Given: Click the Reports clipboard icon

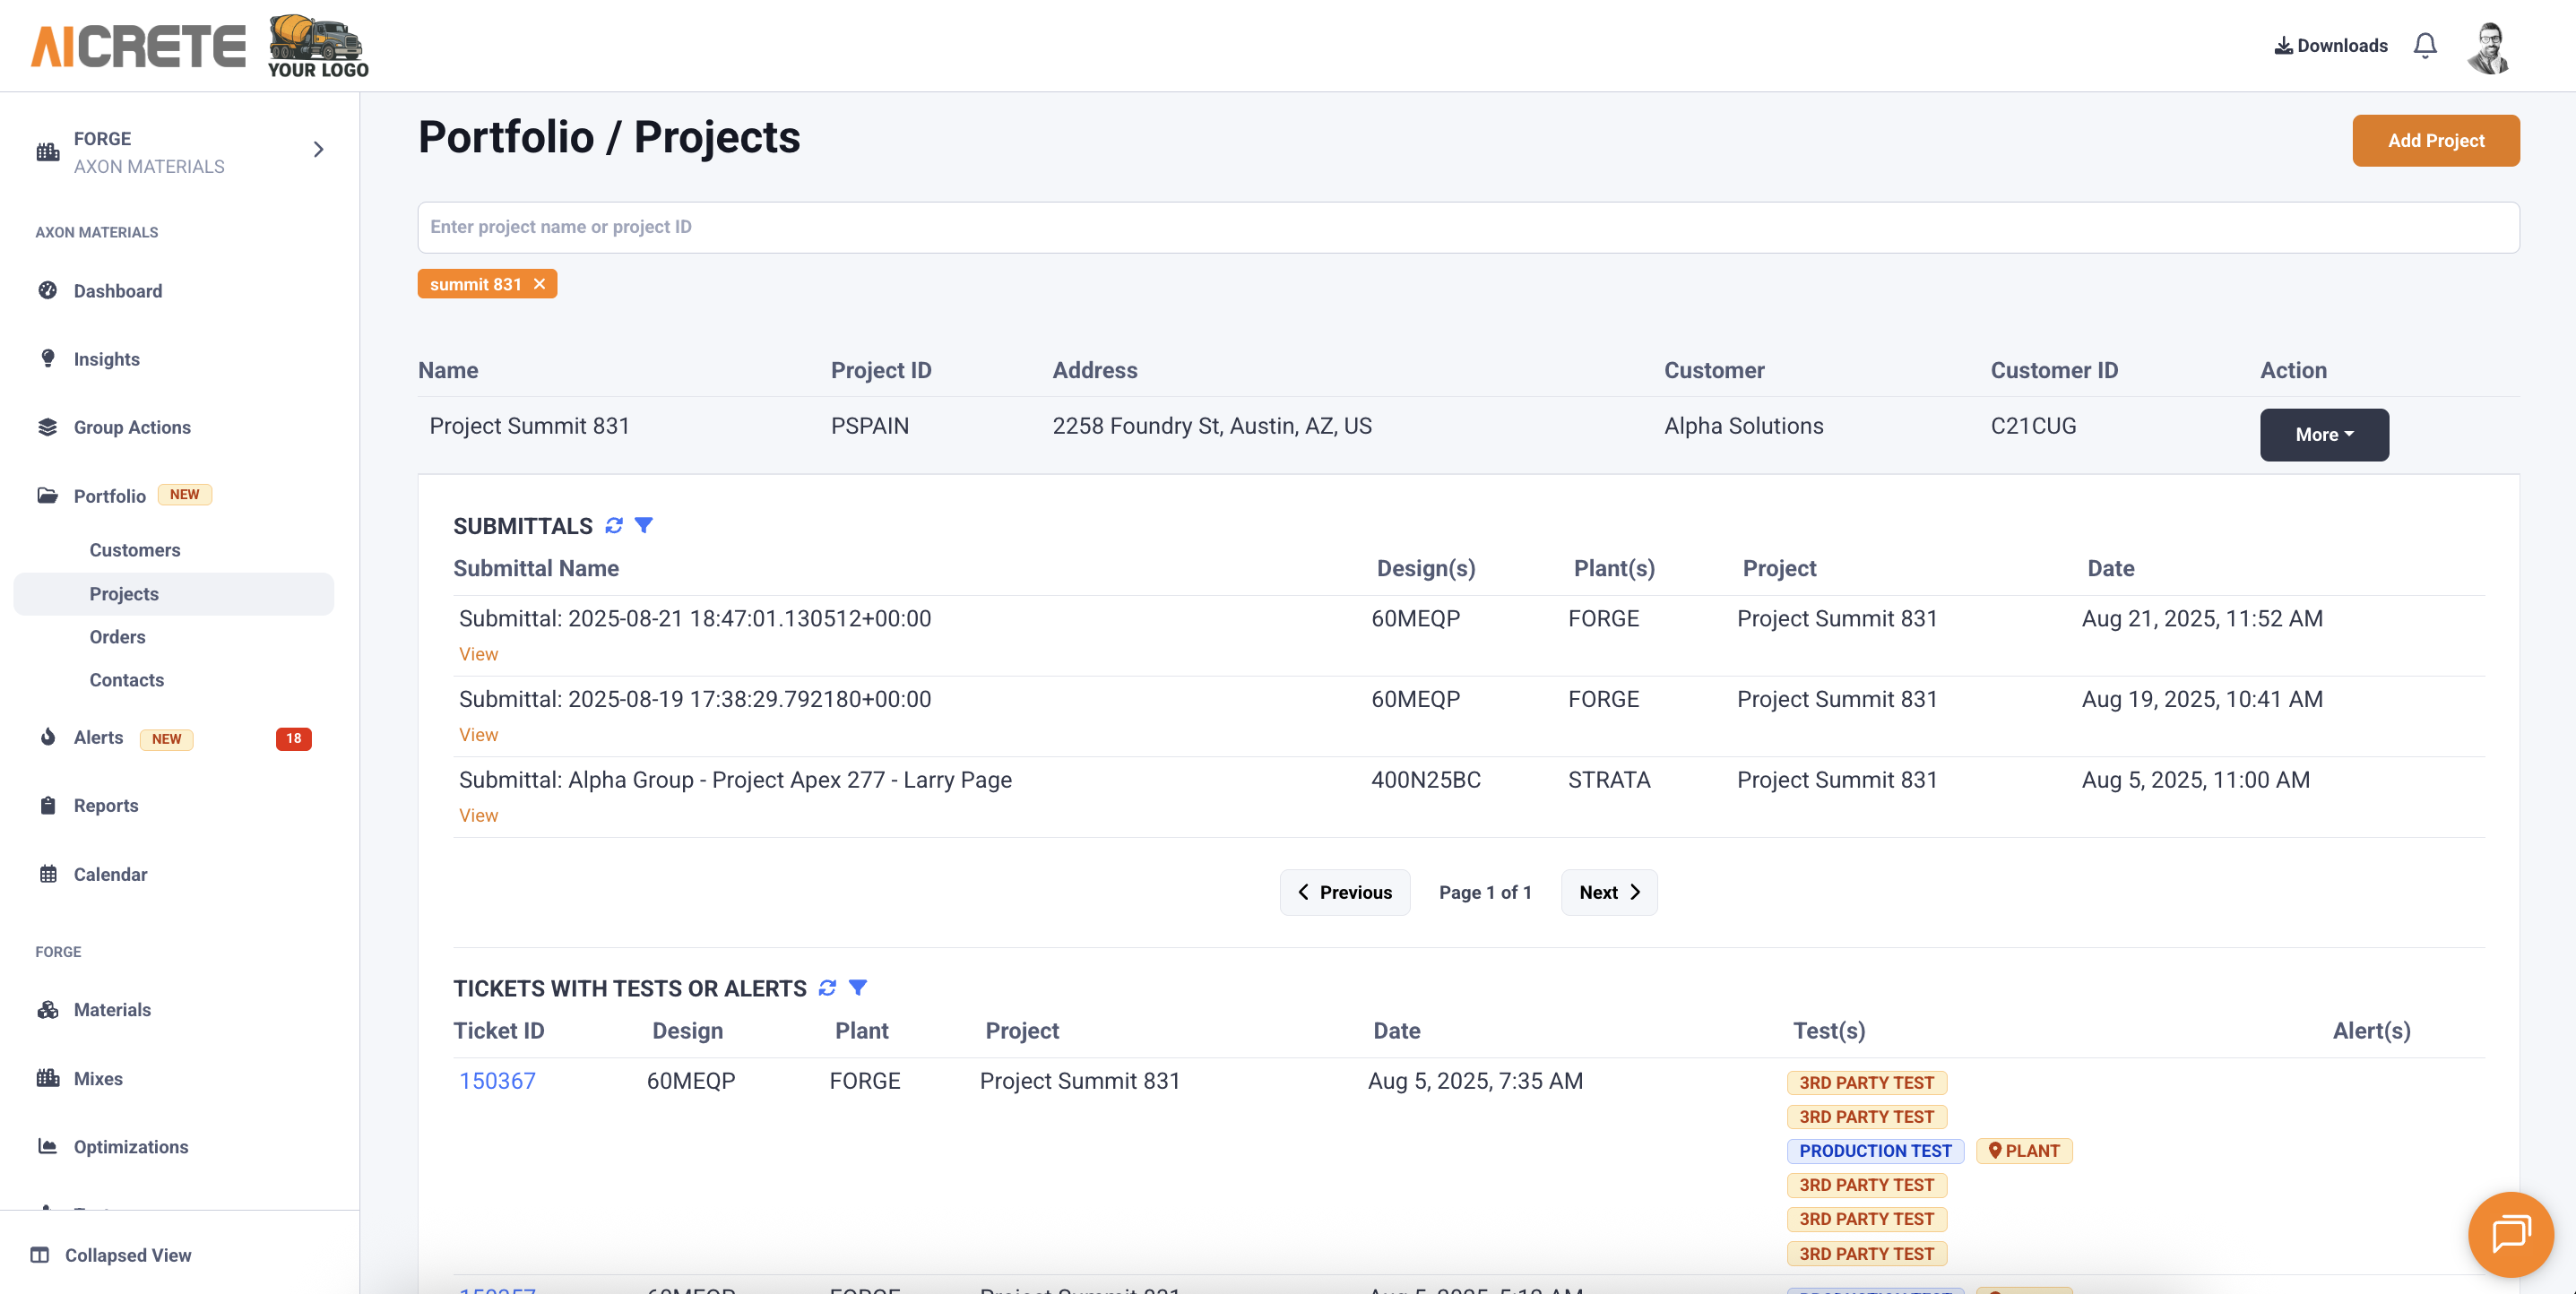Looking at the screenshot, I should [x=48, y=805].
